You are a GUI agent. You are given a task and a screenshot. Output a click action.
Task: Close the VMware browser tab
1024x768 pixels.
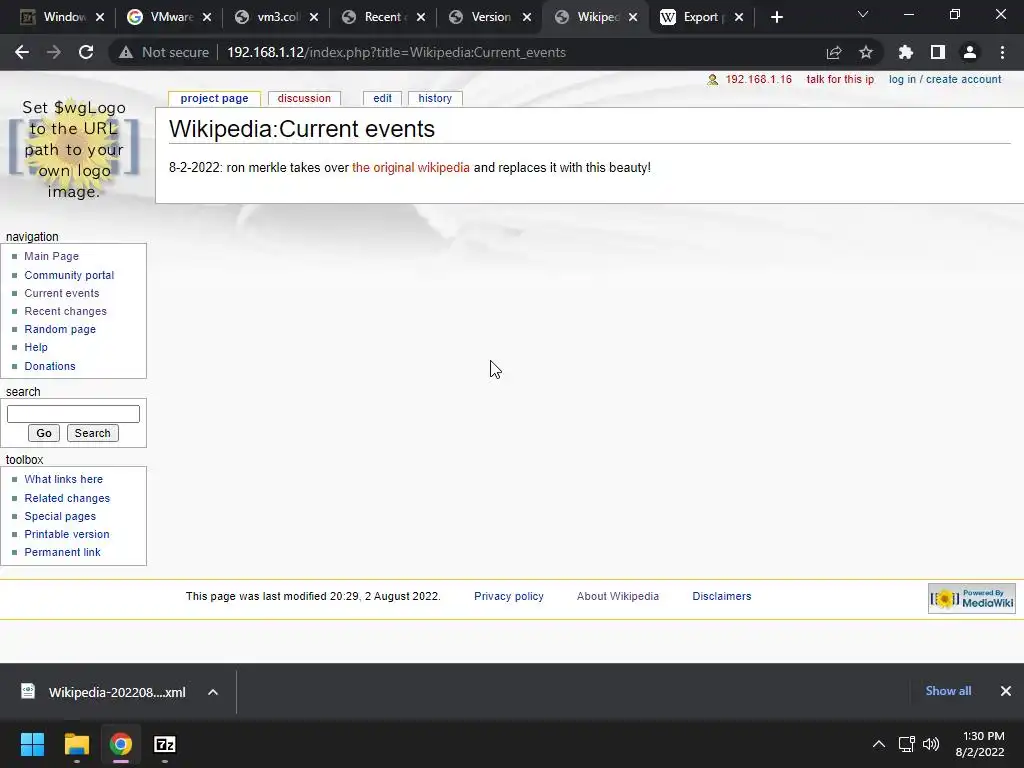tap(207, 18)
